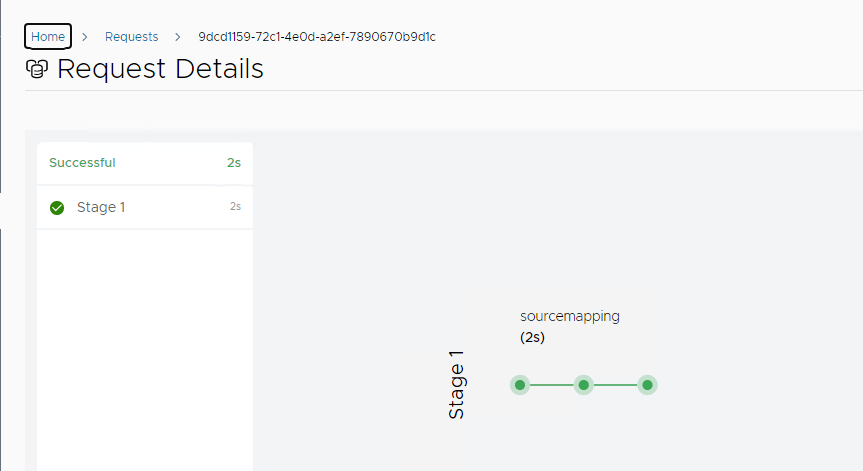Click the Request Details header icon
The image size is (863, 471).
tap(37, 69)
